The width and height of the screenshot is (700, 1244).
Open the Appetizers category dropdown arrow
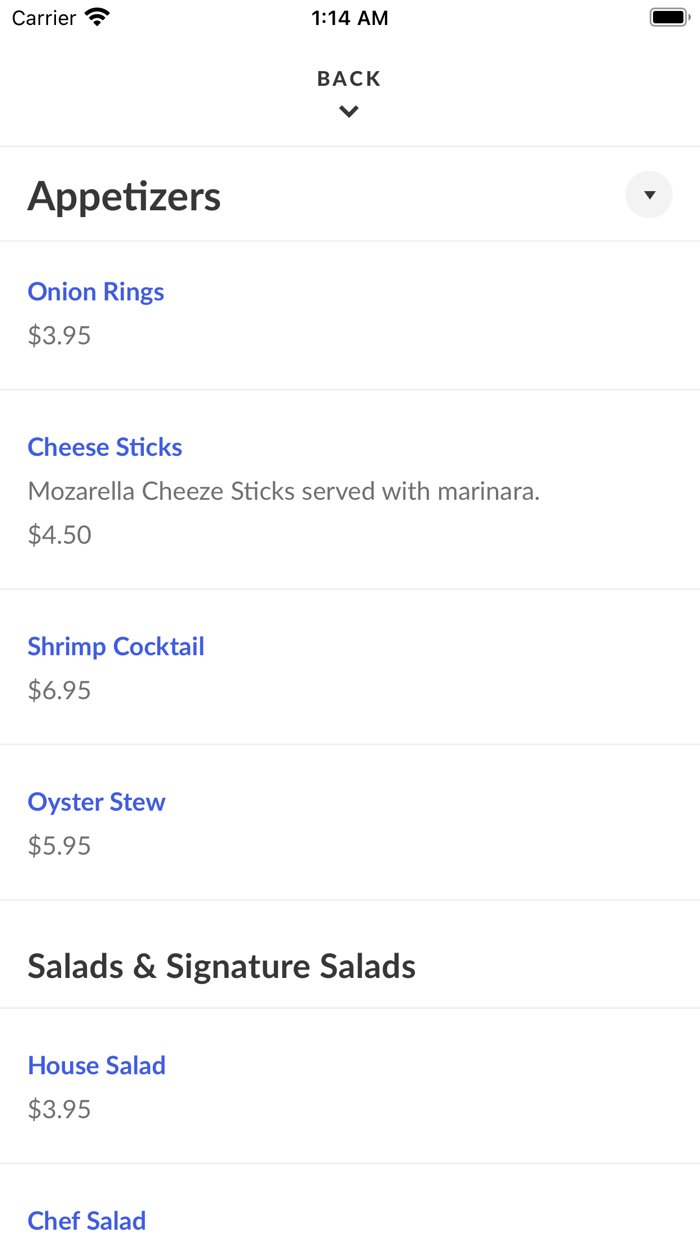649,195
